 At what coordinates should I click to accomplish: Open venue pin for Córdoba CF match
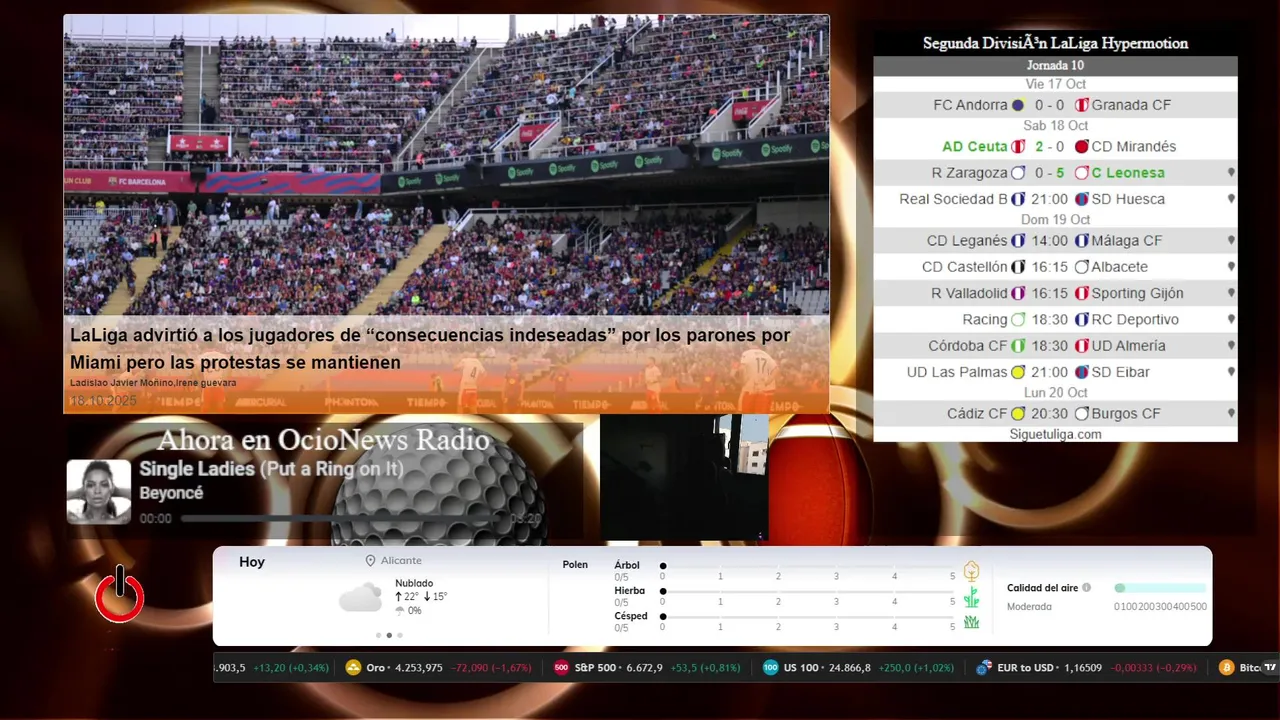click(x=1231, y=346)
